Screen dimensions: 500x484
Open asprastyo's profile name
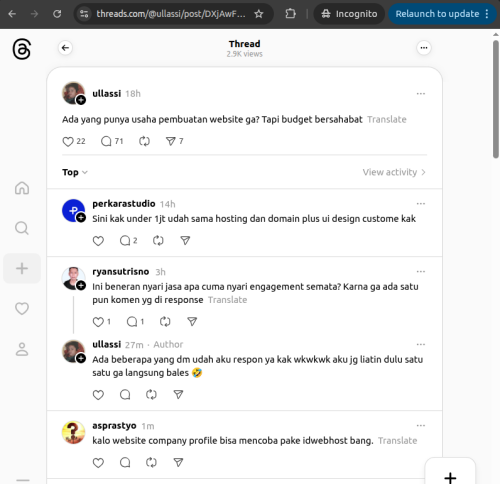(x=114, y=426)
